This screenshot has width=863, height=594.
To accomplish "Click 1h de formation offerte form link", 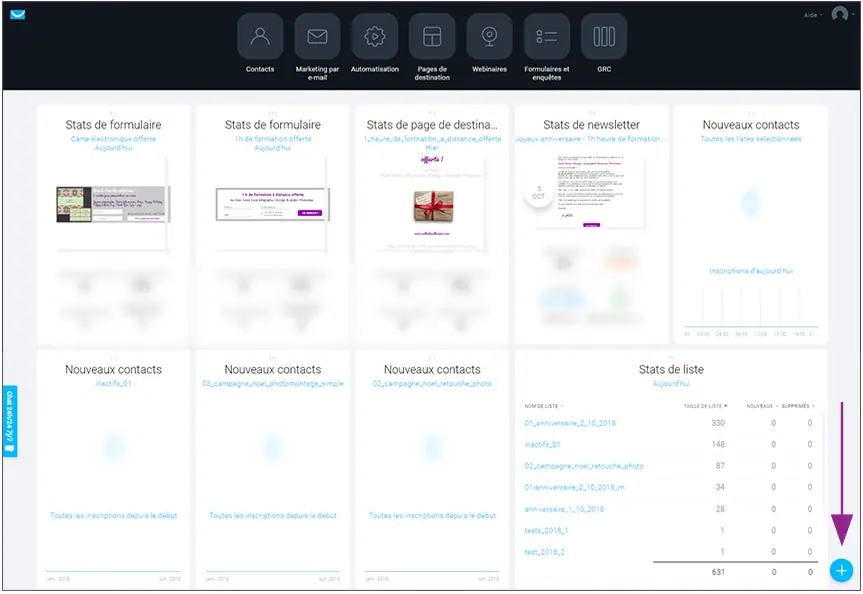I will coord(273,139).
